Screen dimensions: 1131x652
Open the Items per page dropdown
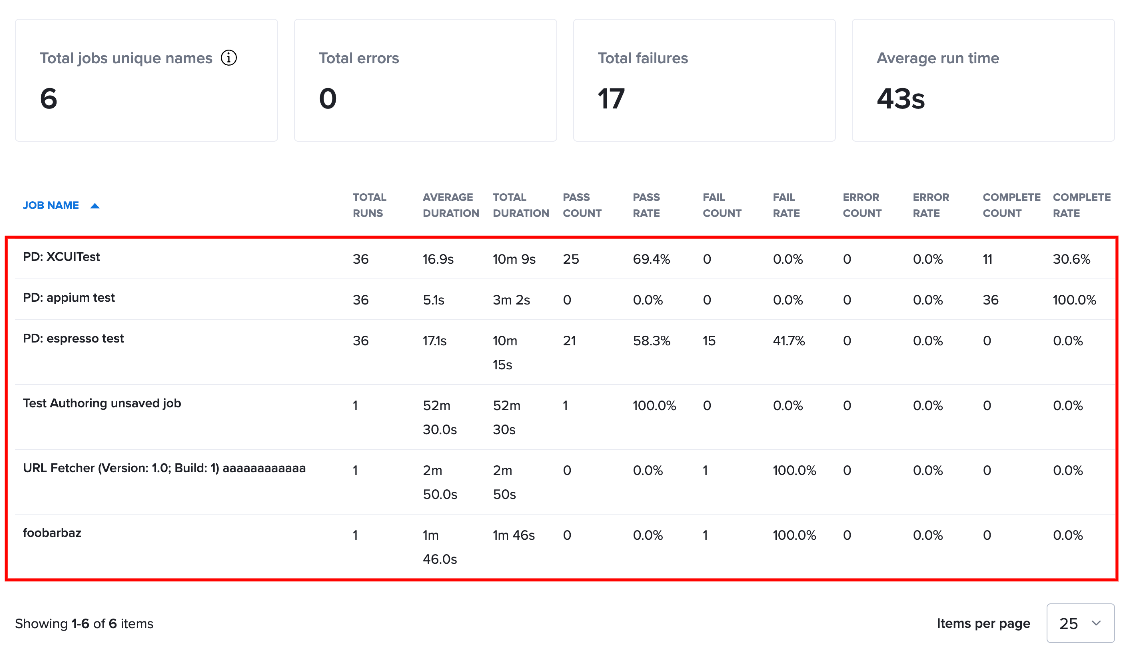(1080, 623)
